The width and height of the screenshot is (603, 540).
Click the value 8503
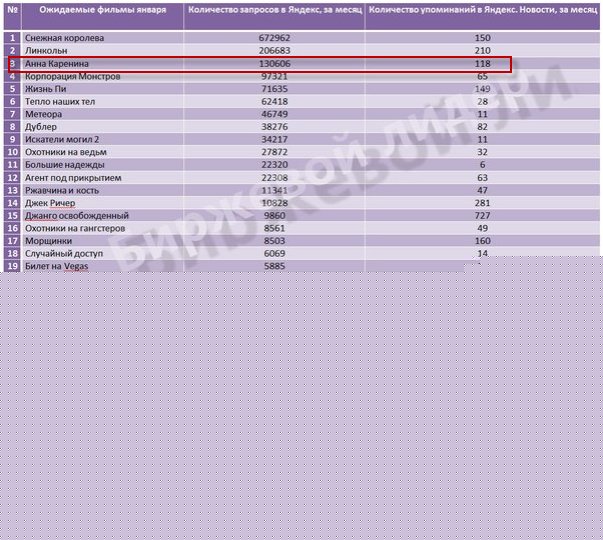(x=274, y=241)
